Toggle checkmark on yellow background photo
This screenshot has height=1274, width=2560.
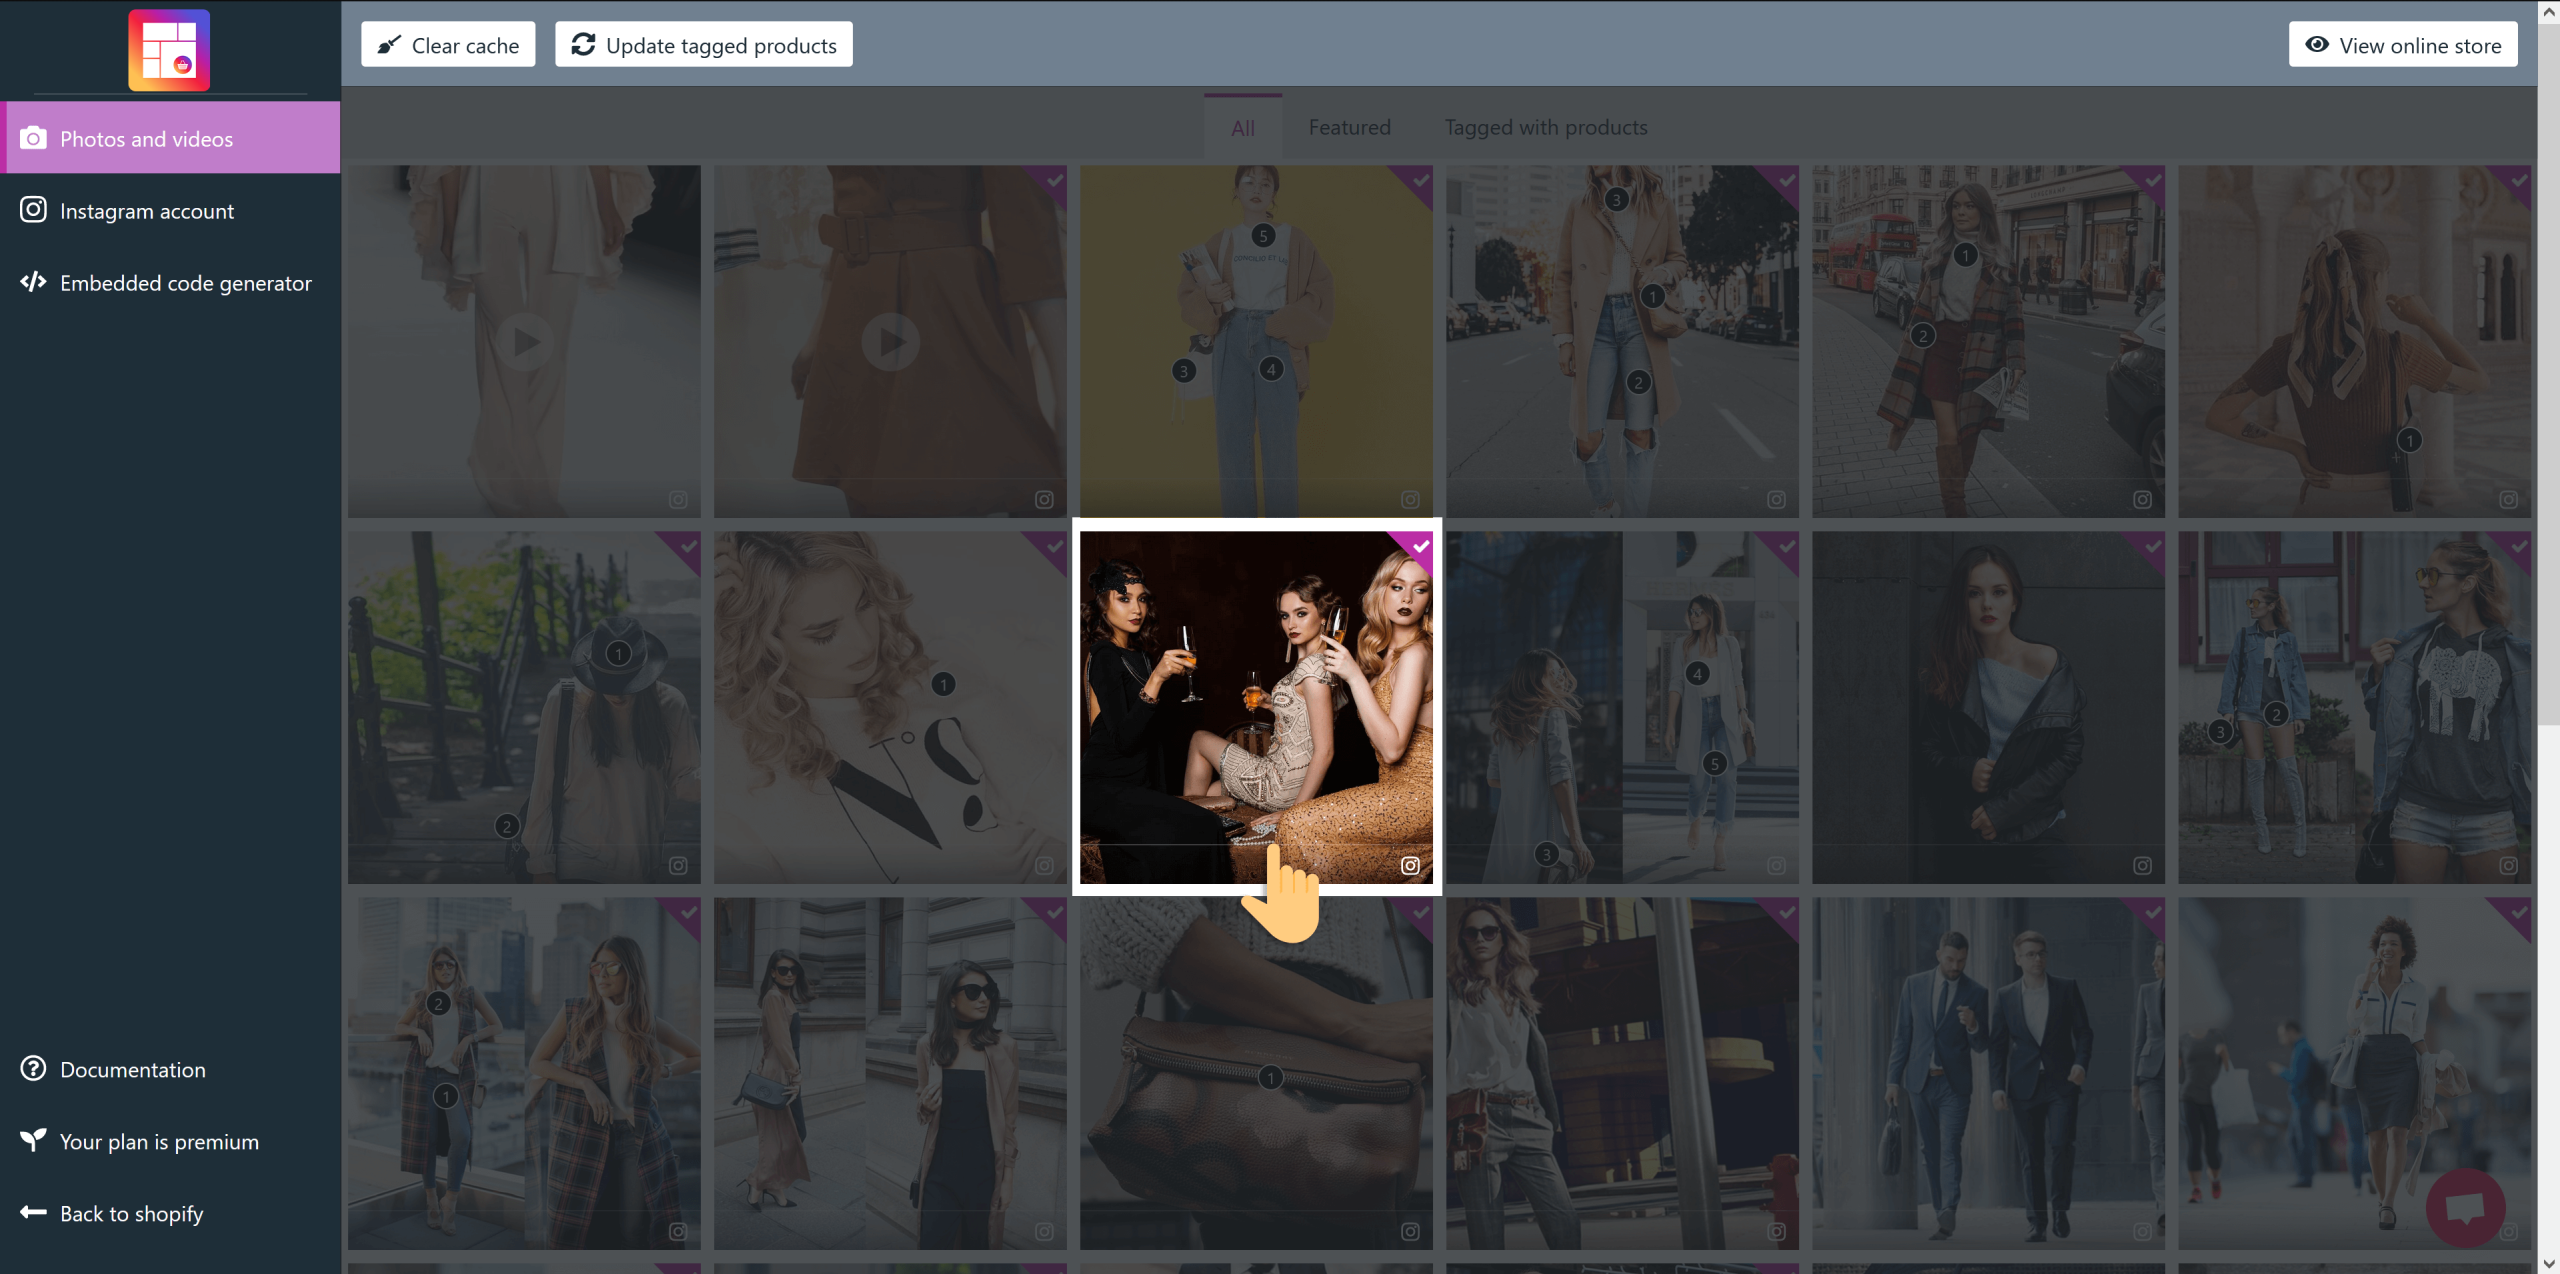pos(1420,180)
